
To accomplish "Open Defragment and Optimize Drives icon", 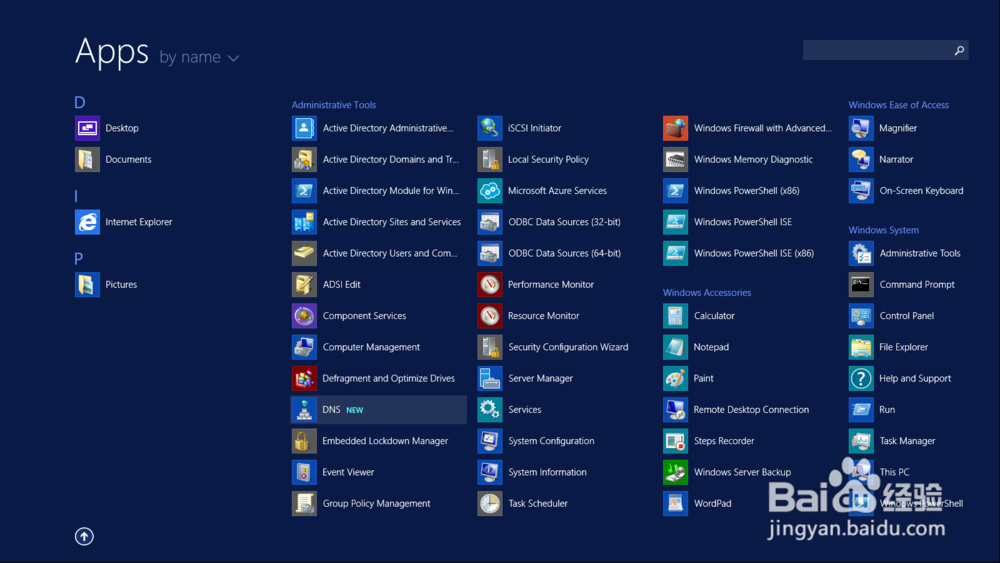I will pyautogui.click(x=304, y=378).
